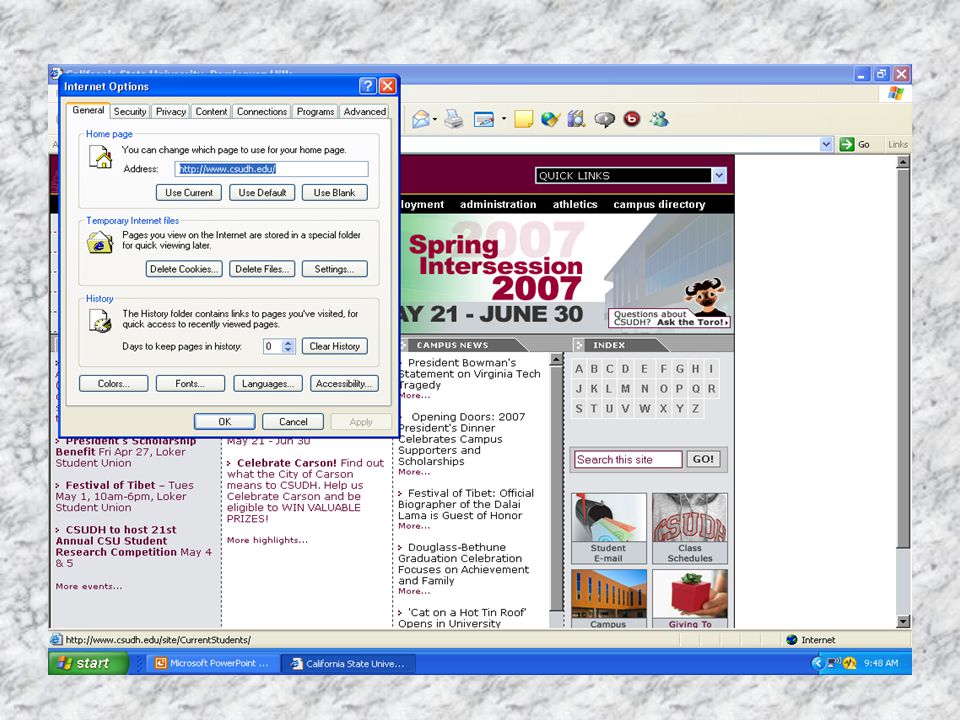Click Delete Files button
Image resolution: width=960 pixels, height=720 pixels.
pyautogui.click(x=262, y=269)
